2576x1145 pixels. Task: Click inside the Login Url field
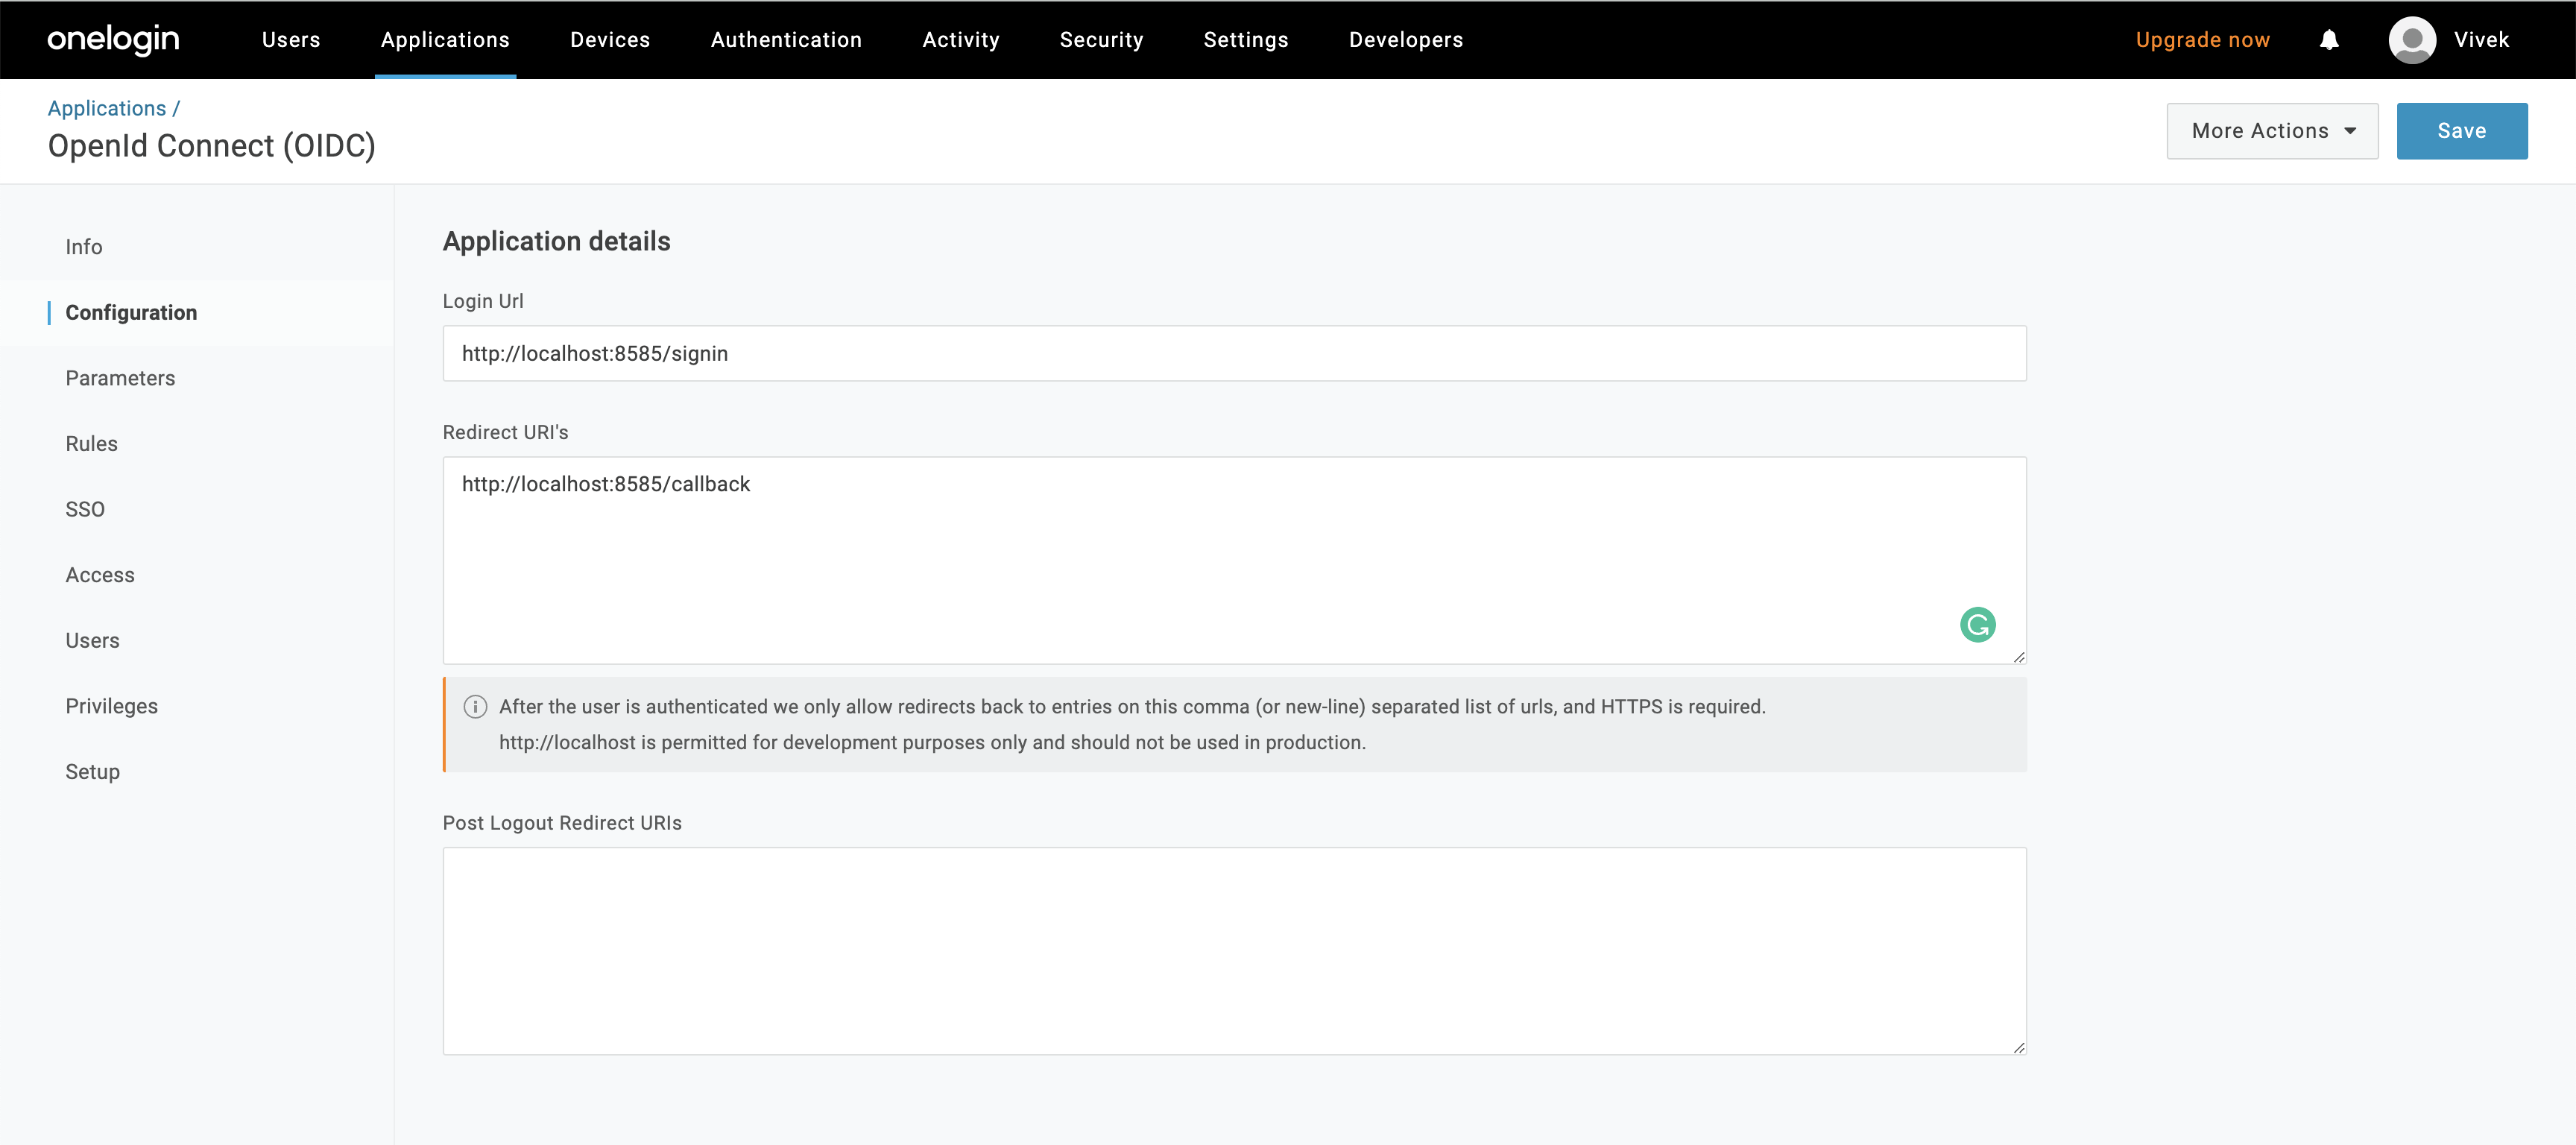1235,353
